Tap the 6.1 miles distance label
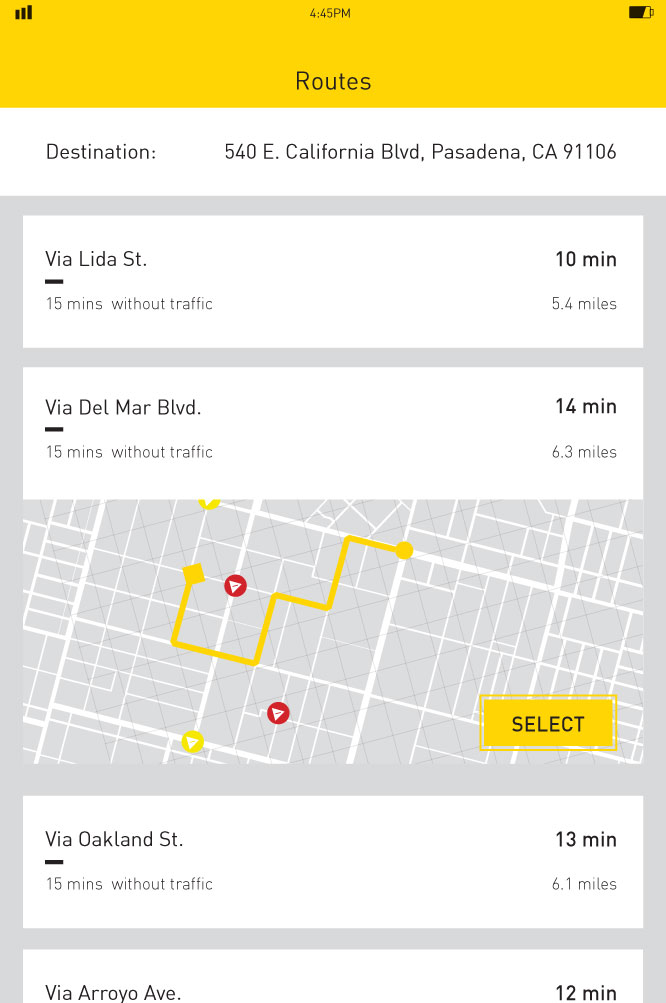This screenshot has width=666, height=1003. click(584, 884)
